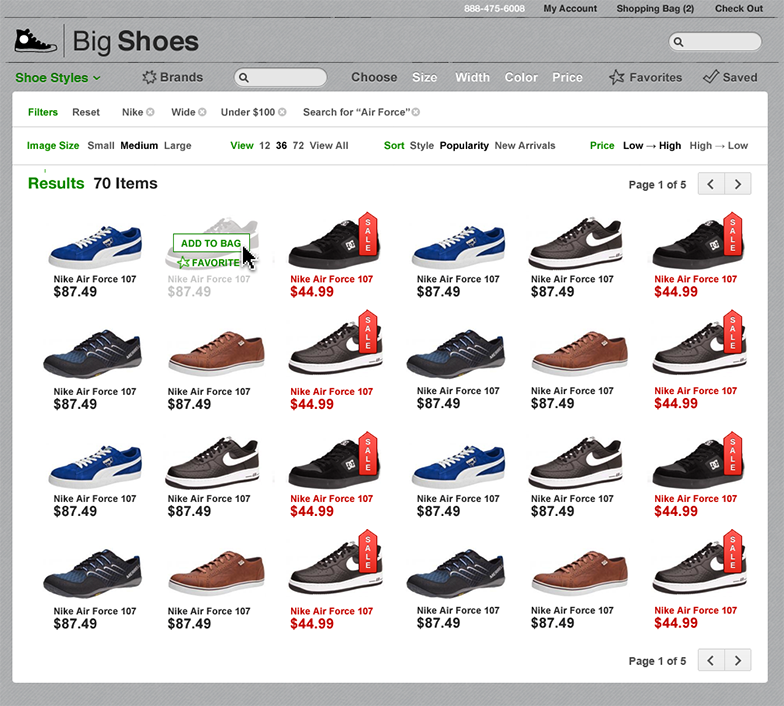Screen dimensions: 784x706
Task: Reset all filters
Action: coord(86,112)
